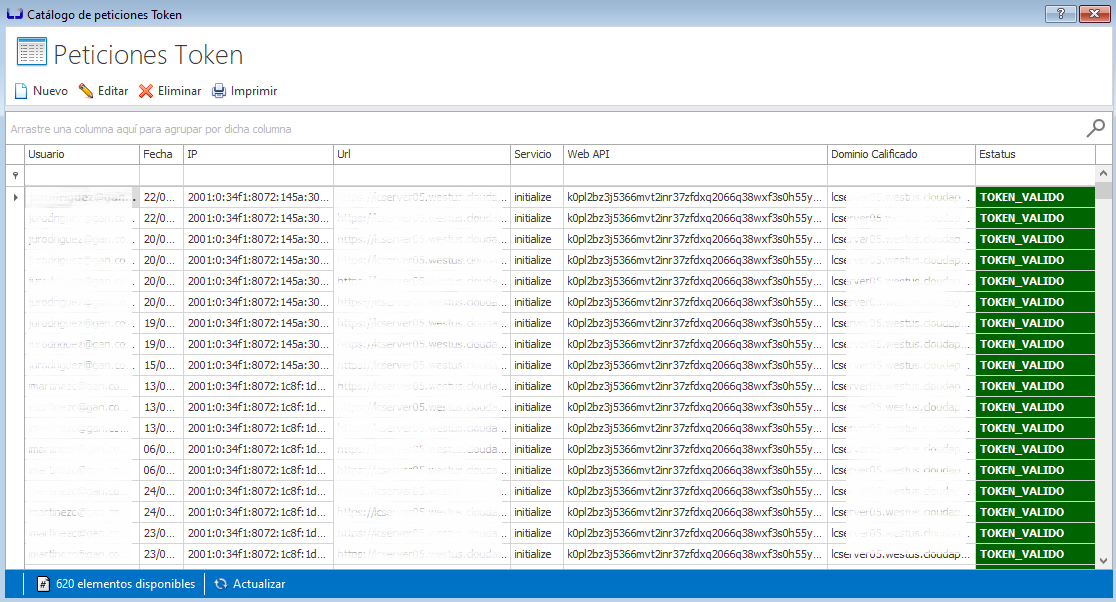Click the Imprimir printer icon

point(219,91)
